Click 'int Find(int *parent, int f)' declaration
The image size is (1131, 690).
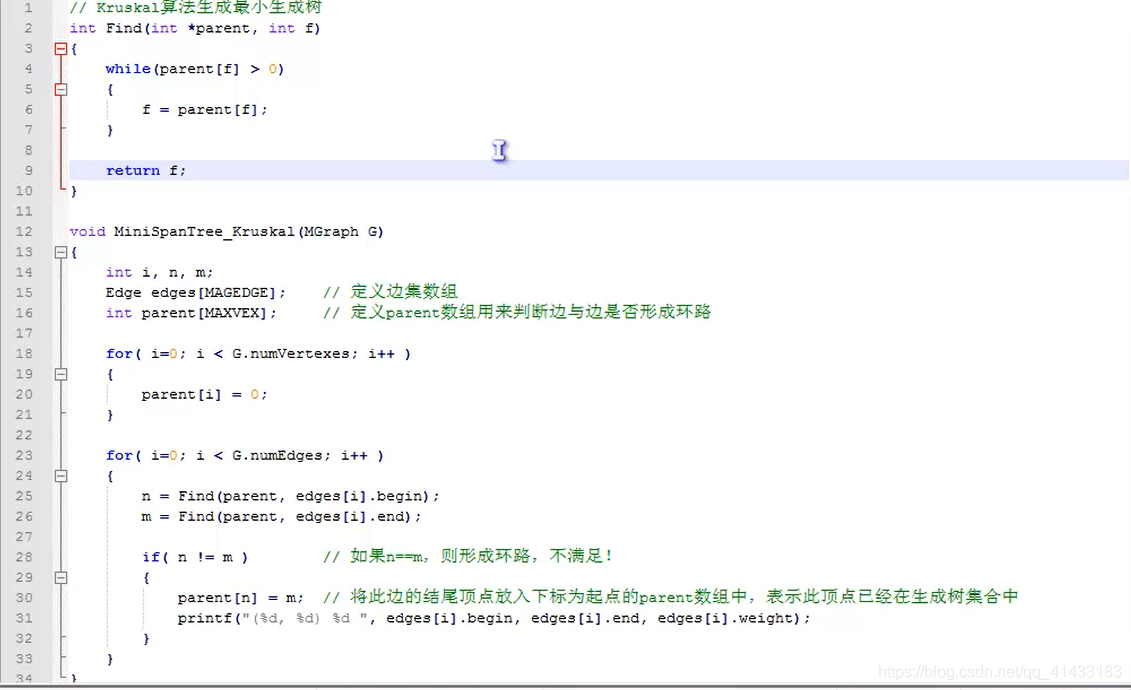195,28
